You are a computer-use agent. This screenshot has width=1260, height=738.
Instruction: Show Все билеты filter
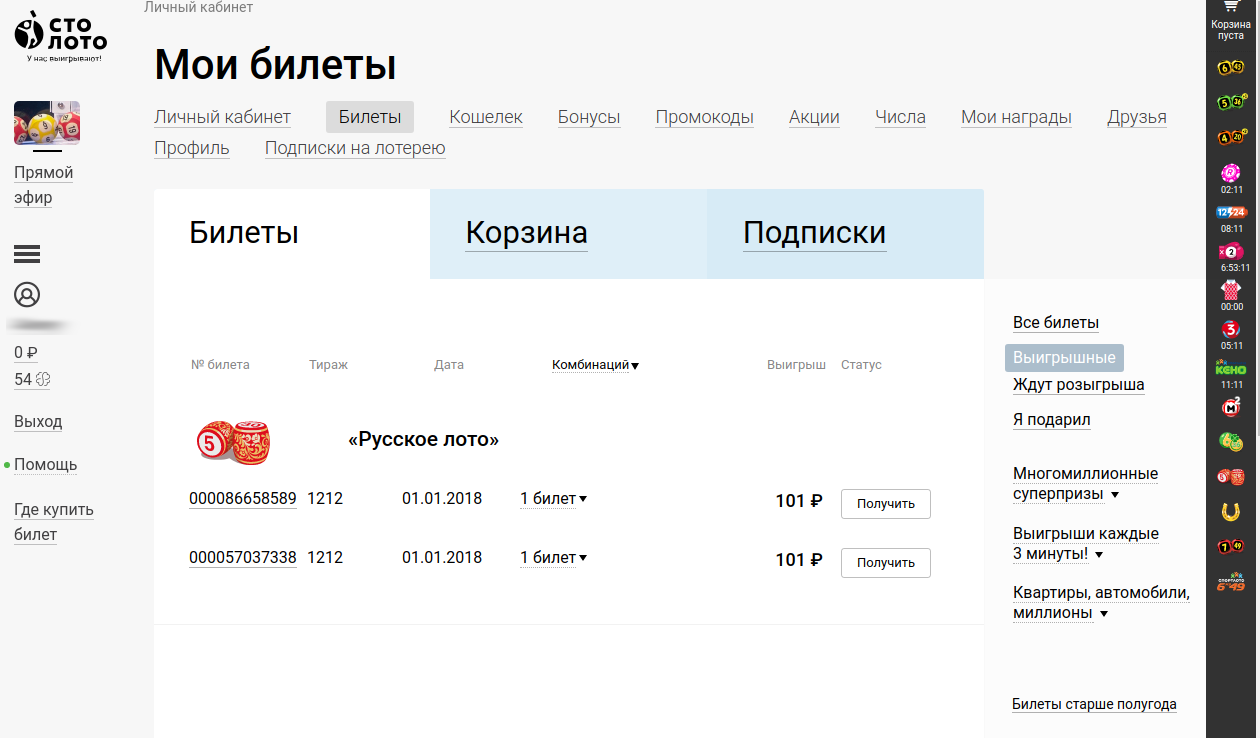[1056, 323]
